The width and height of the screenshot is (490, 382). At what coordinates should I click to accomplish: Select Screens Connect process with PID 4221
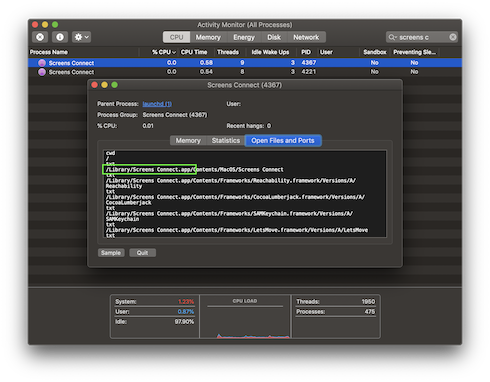(245, 72)
